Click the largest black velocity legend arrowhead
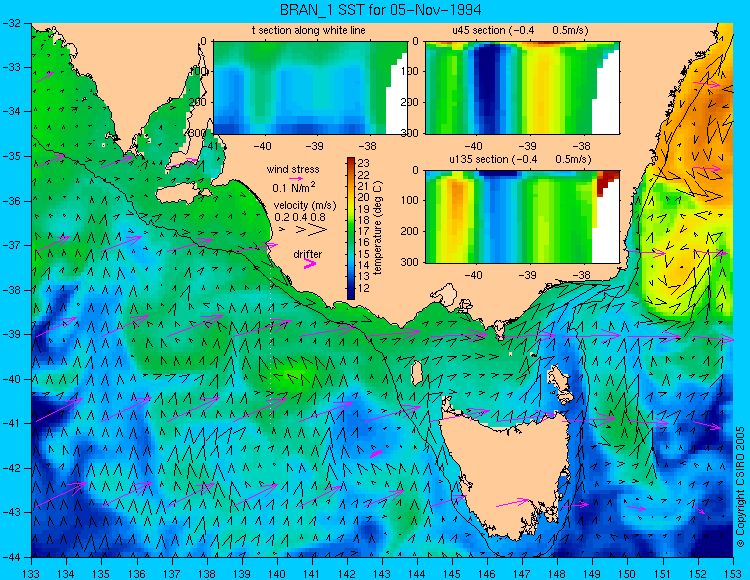Image resolution: width=750 pixels, height=580 pixels. (318, 230)
